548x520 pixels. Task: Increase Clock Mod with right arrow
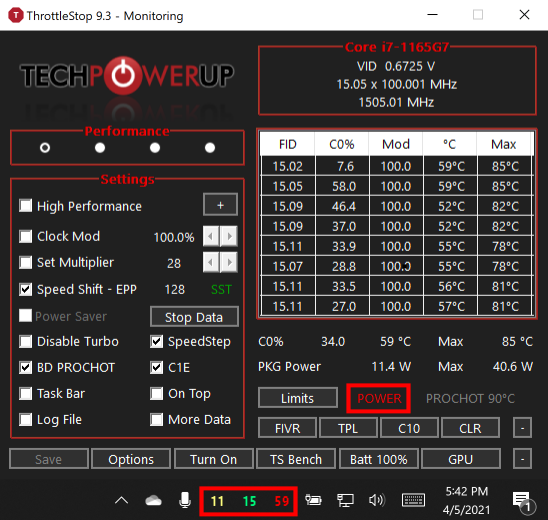click(229, 236)
